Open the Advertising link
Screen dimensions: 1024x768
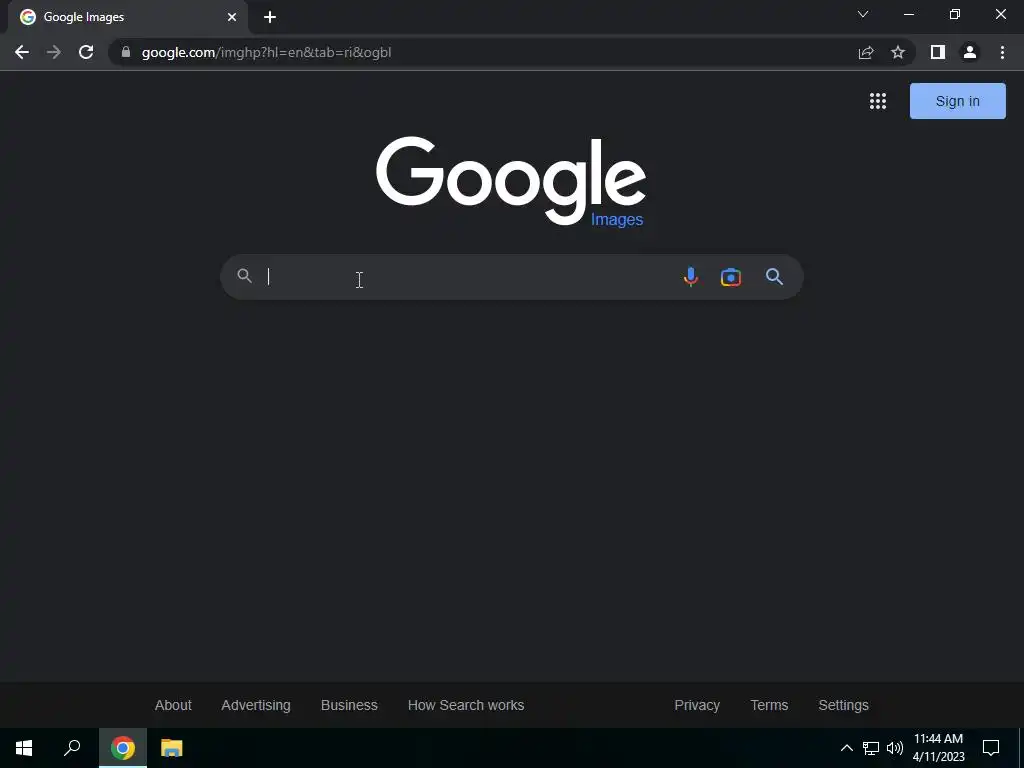tap(256, 705)
